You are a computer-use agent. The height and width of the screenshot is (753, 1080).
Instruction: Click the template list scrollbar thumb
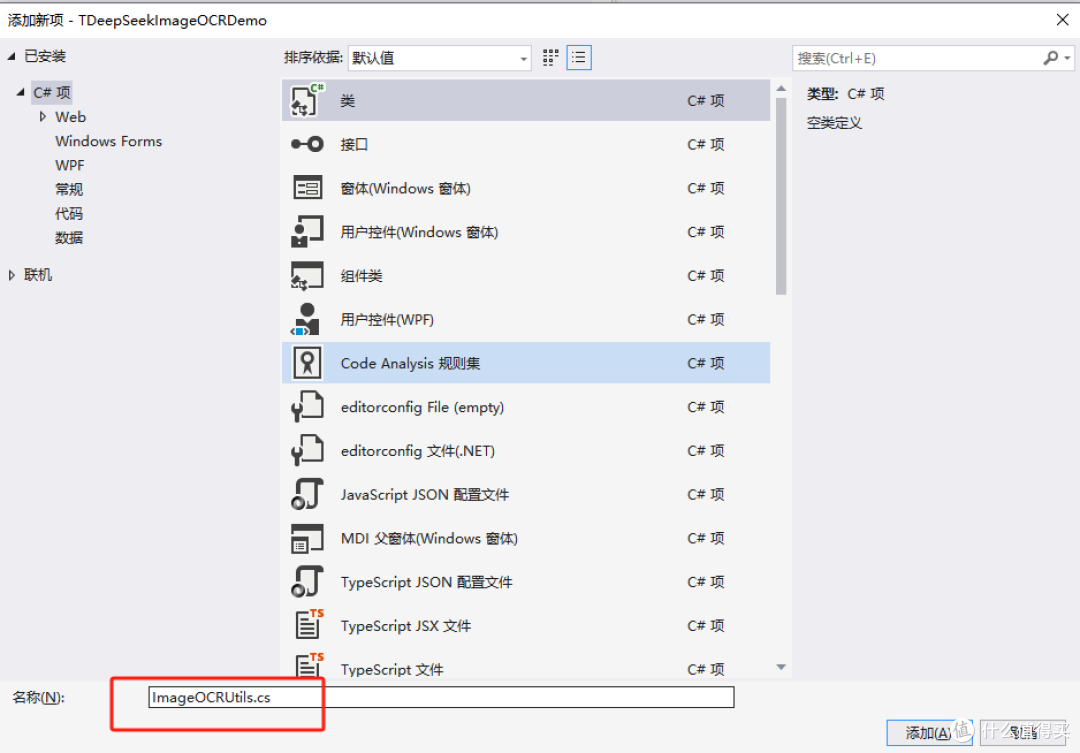tap(781, 196)
